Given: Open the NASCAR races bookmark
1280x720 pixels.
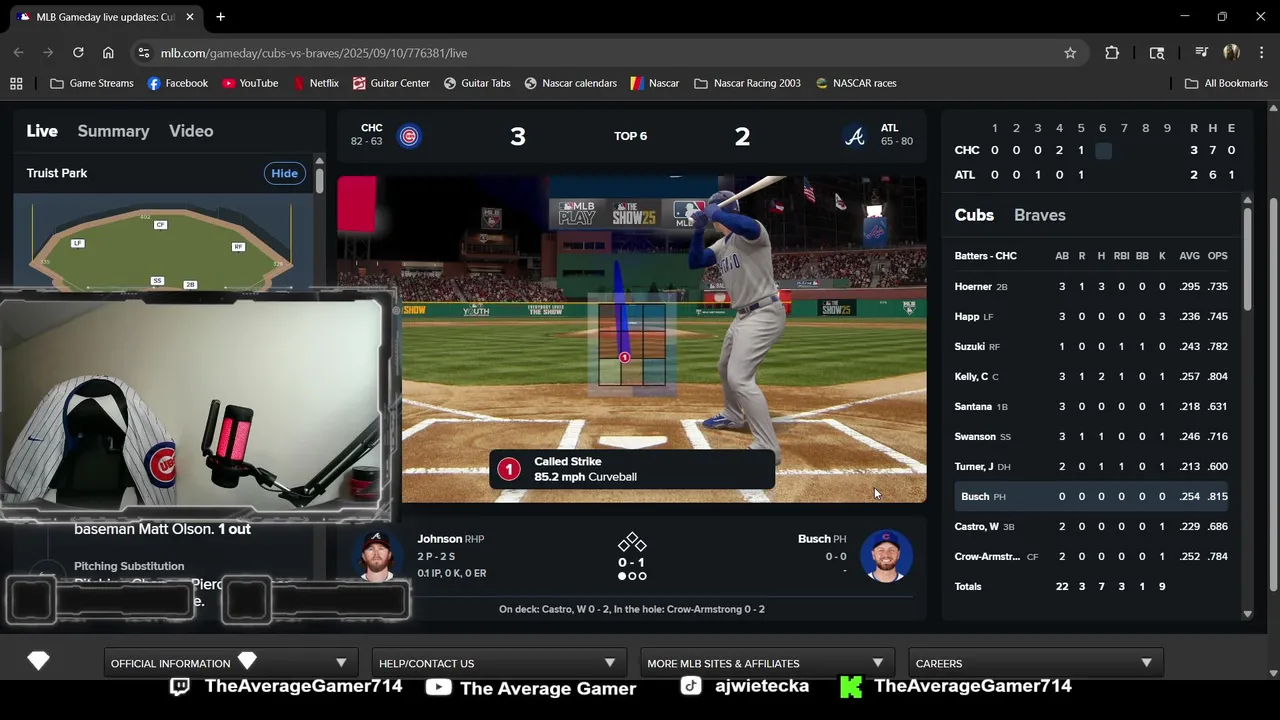Looking at the screenshot, I should pos(856,83).
